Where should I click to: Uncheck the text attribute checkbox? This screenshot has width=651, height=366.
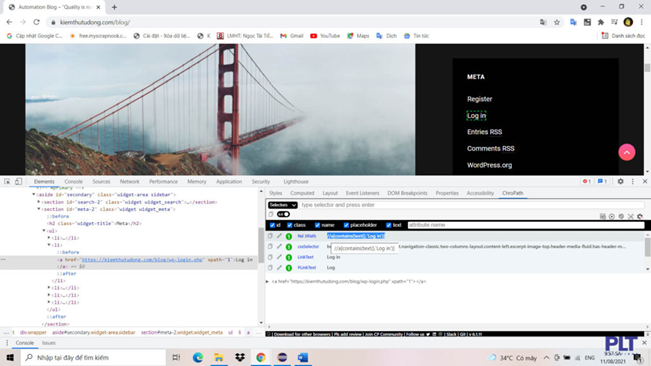(x=389, y=225)
